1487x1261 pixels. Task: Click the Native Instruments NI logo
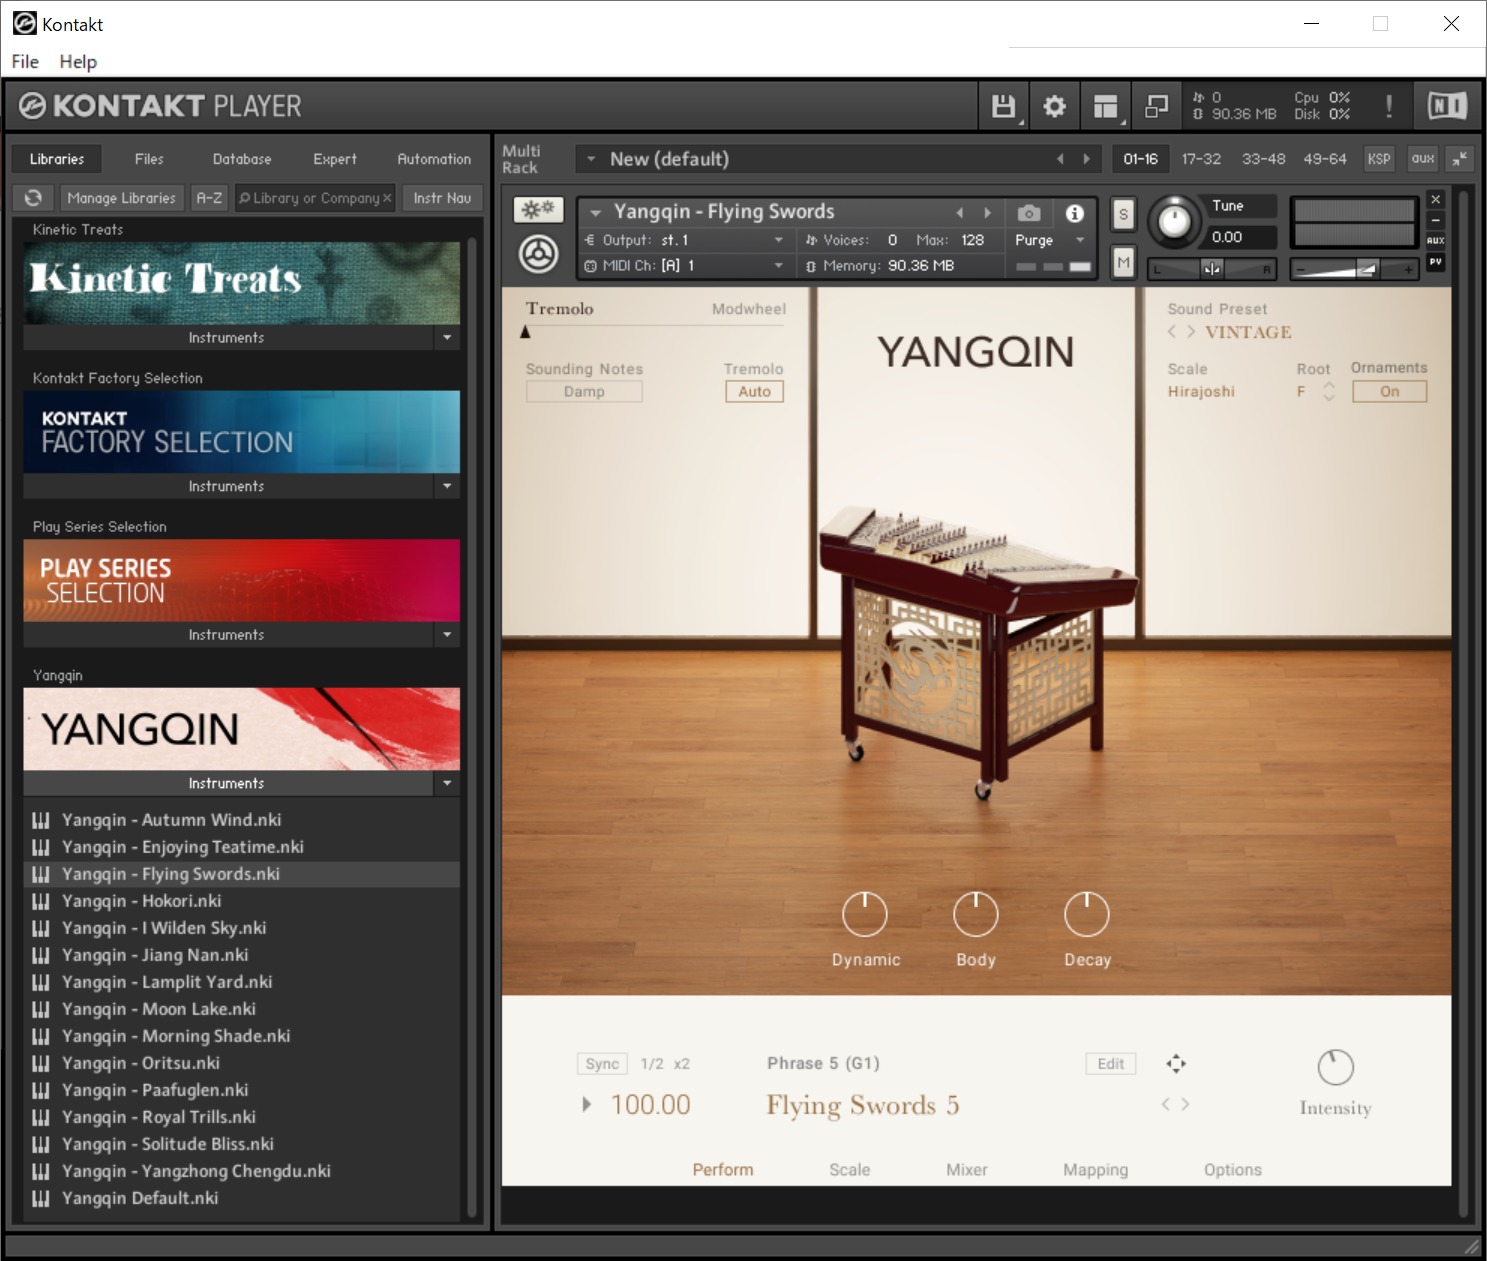coord(1446,106)
